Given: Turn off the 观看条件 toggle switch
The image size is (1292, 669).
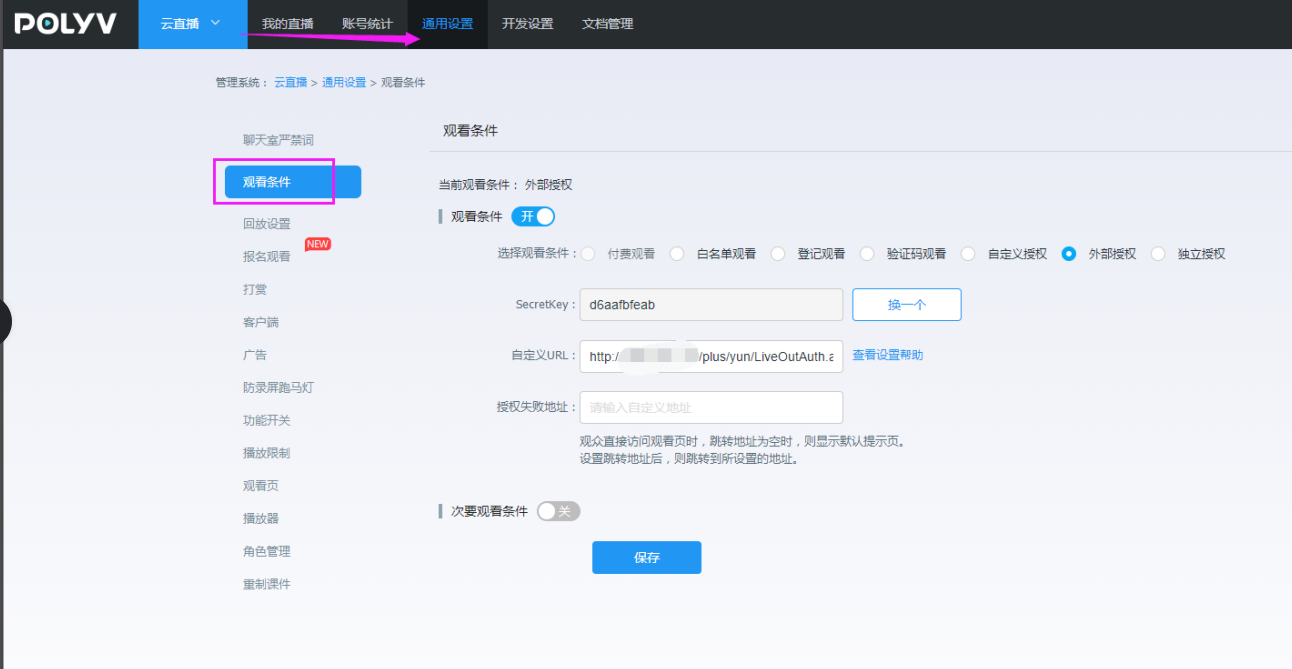Looking at the screenshot, I should click(533, 216).
